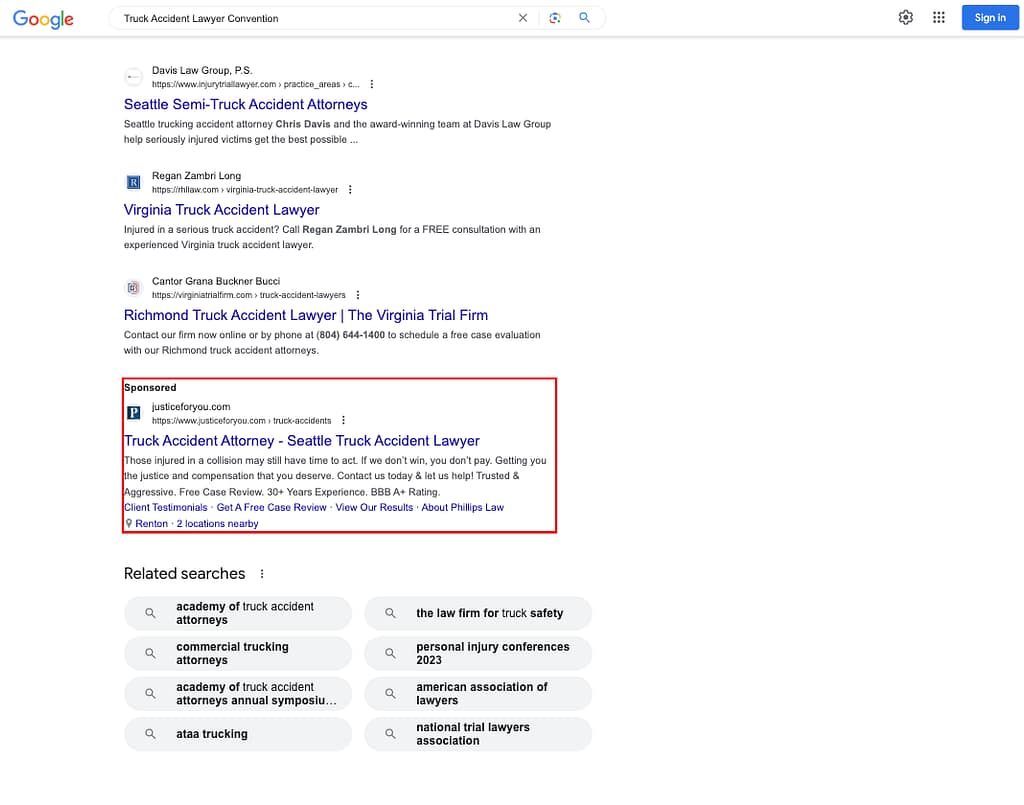Click Client Testimonials sitelink
This screenshot has width=1024, height=805.
(x=166, y=507)
